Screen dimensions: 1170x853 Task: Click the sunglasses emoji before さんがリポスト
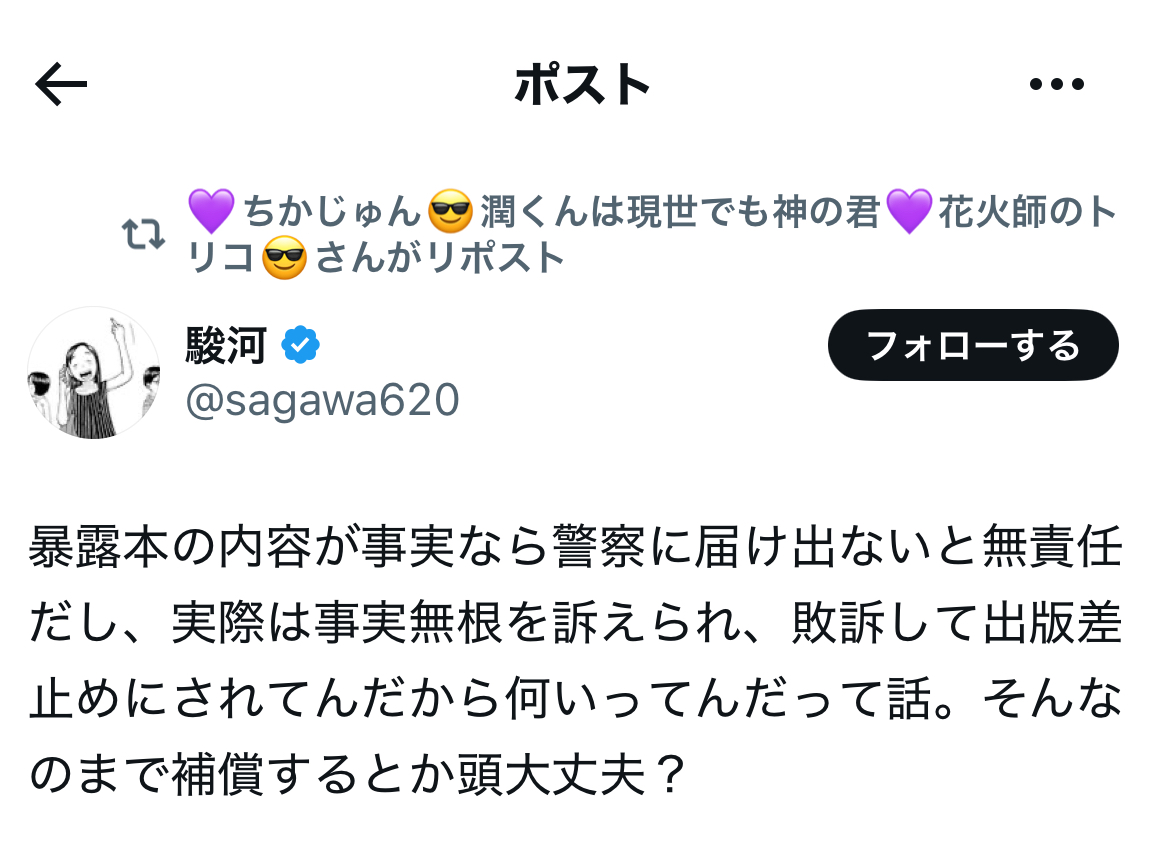point(285,257)
